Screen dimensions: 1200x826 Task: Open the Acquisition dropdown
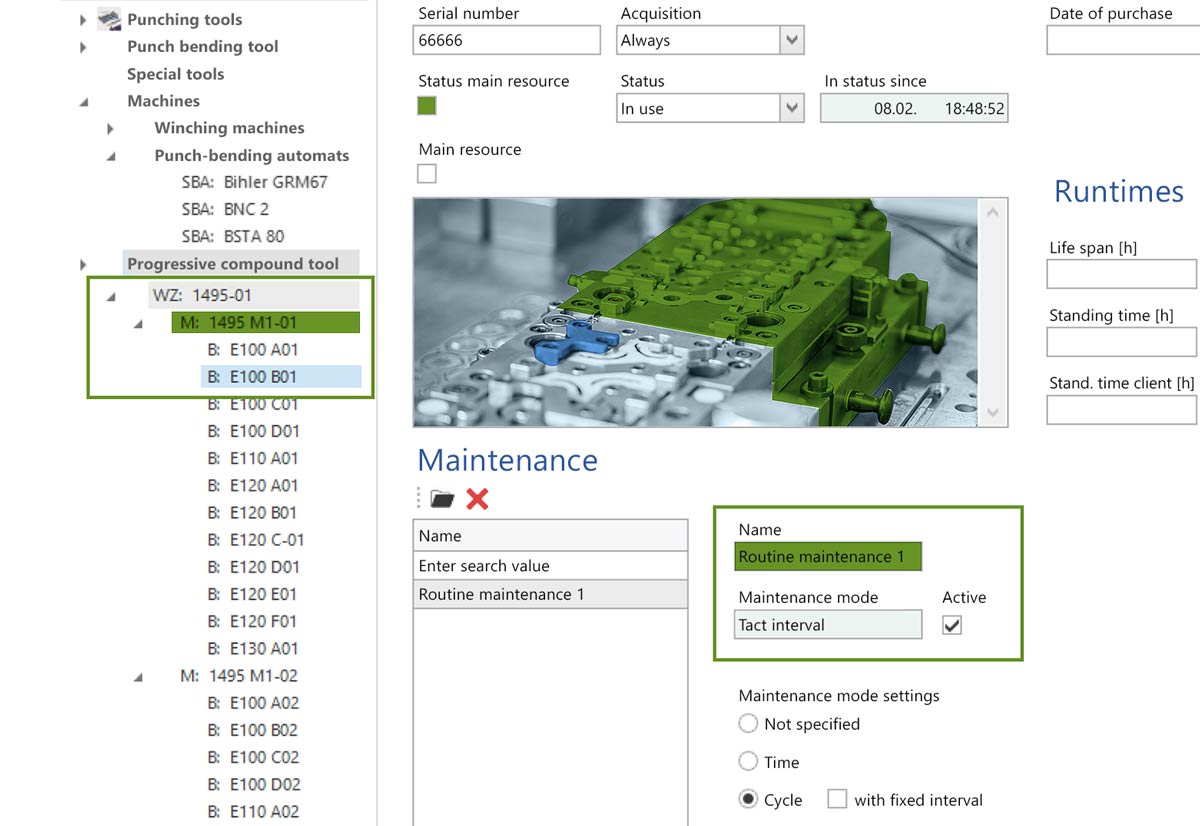(792, 41)
